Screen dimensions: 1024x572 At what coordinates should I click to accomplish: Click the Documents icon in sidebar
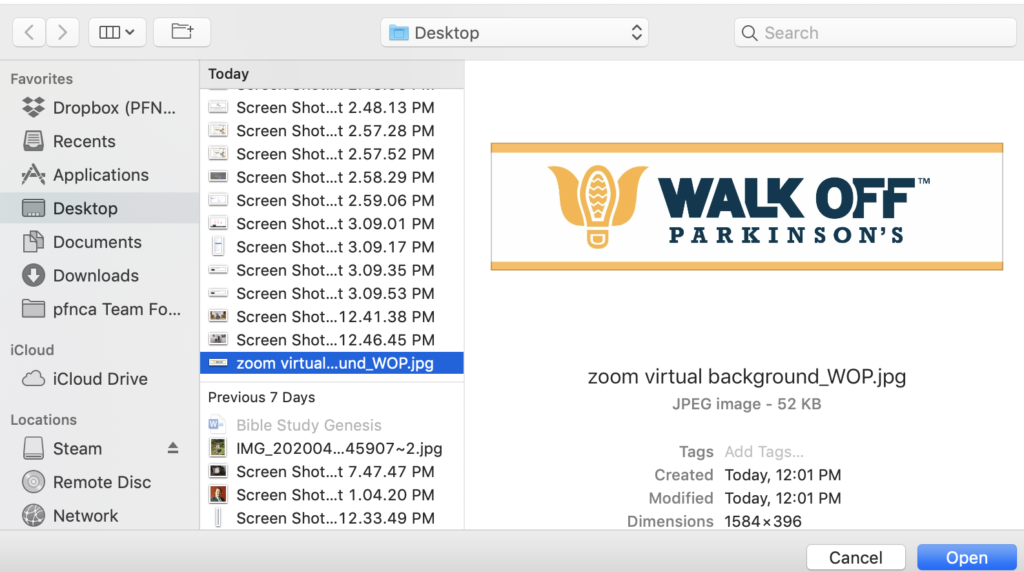coord(33,242)
